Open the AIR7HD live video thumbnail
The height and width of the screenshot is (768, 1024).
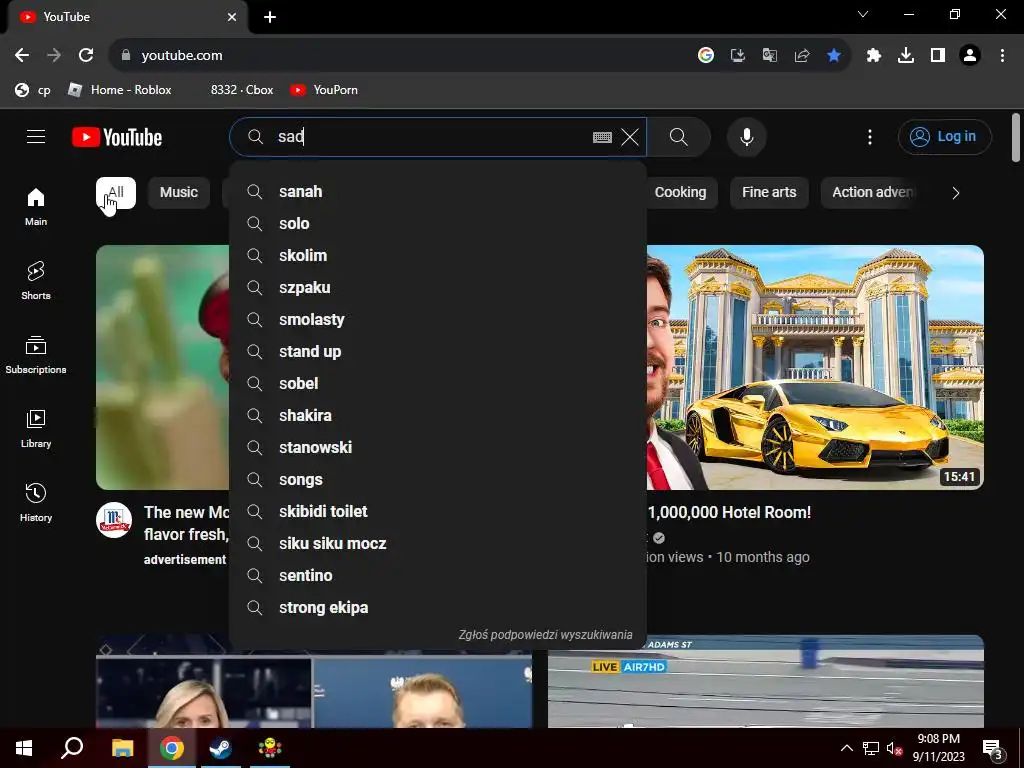765,681
